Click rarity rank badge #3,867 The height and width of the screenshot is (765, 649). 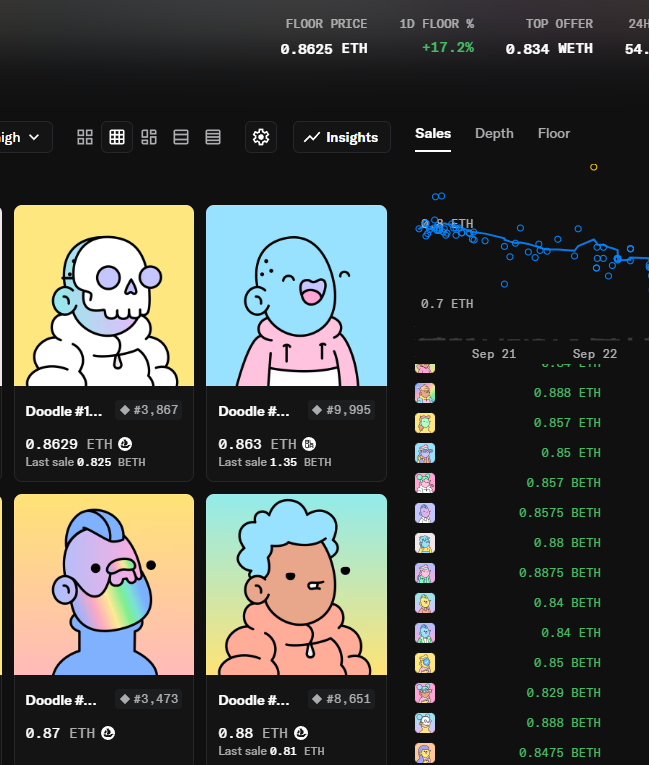pos(149,410)
